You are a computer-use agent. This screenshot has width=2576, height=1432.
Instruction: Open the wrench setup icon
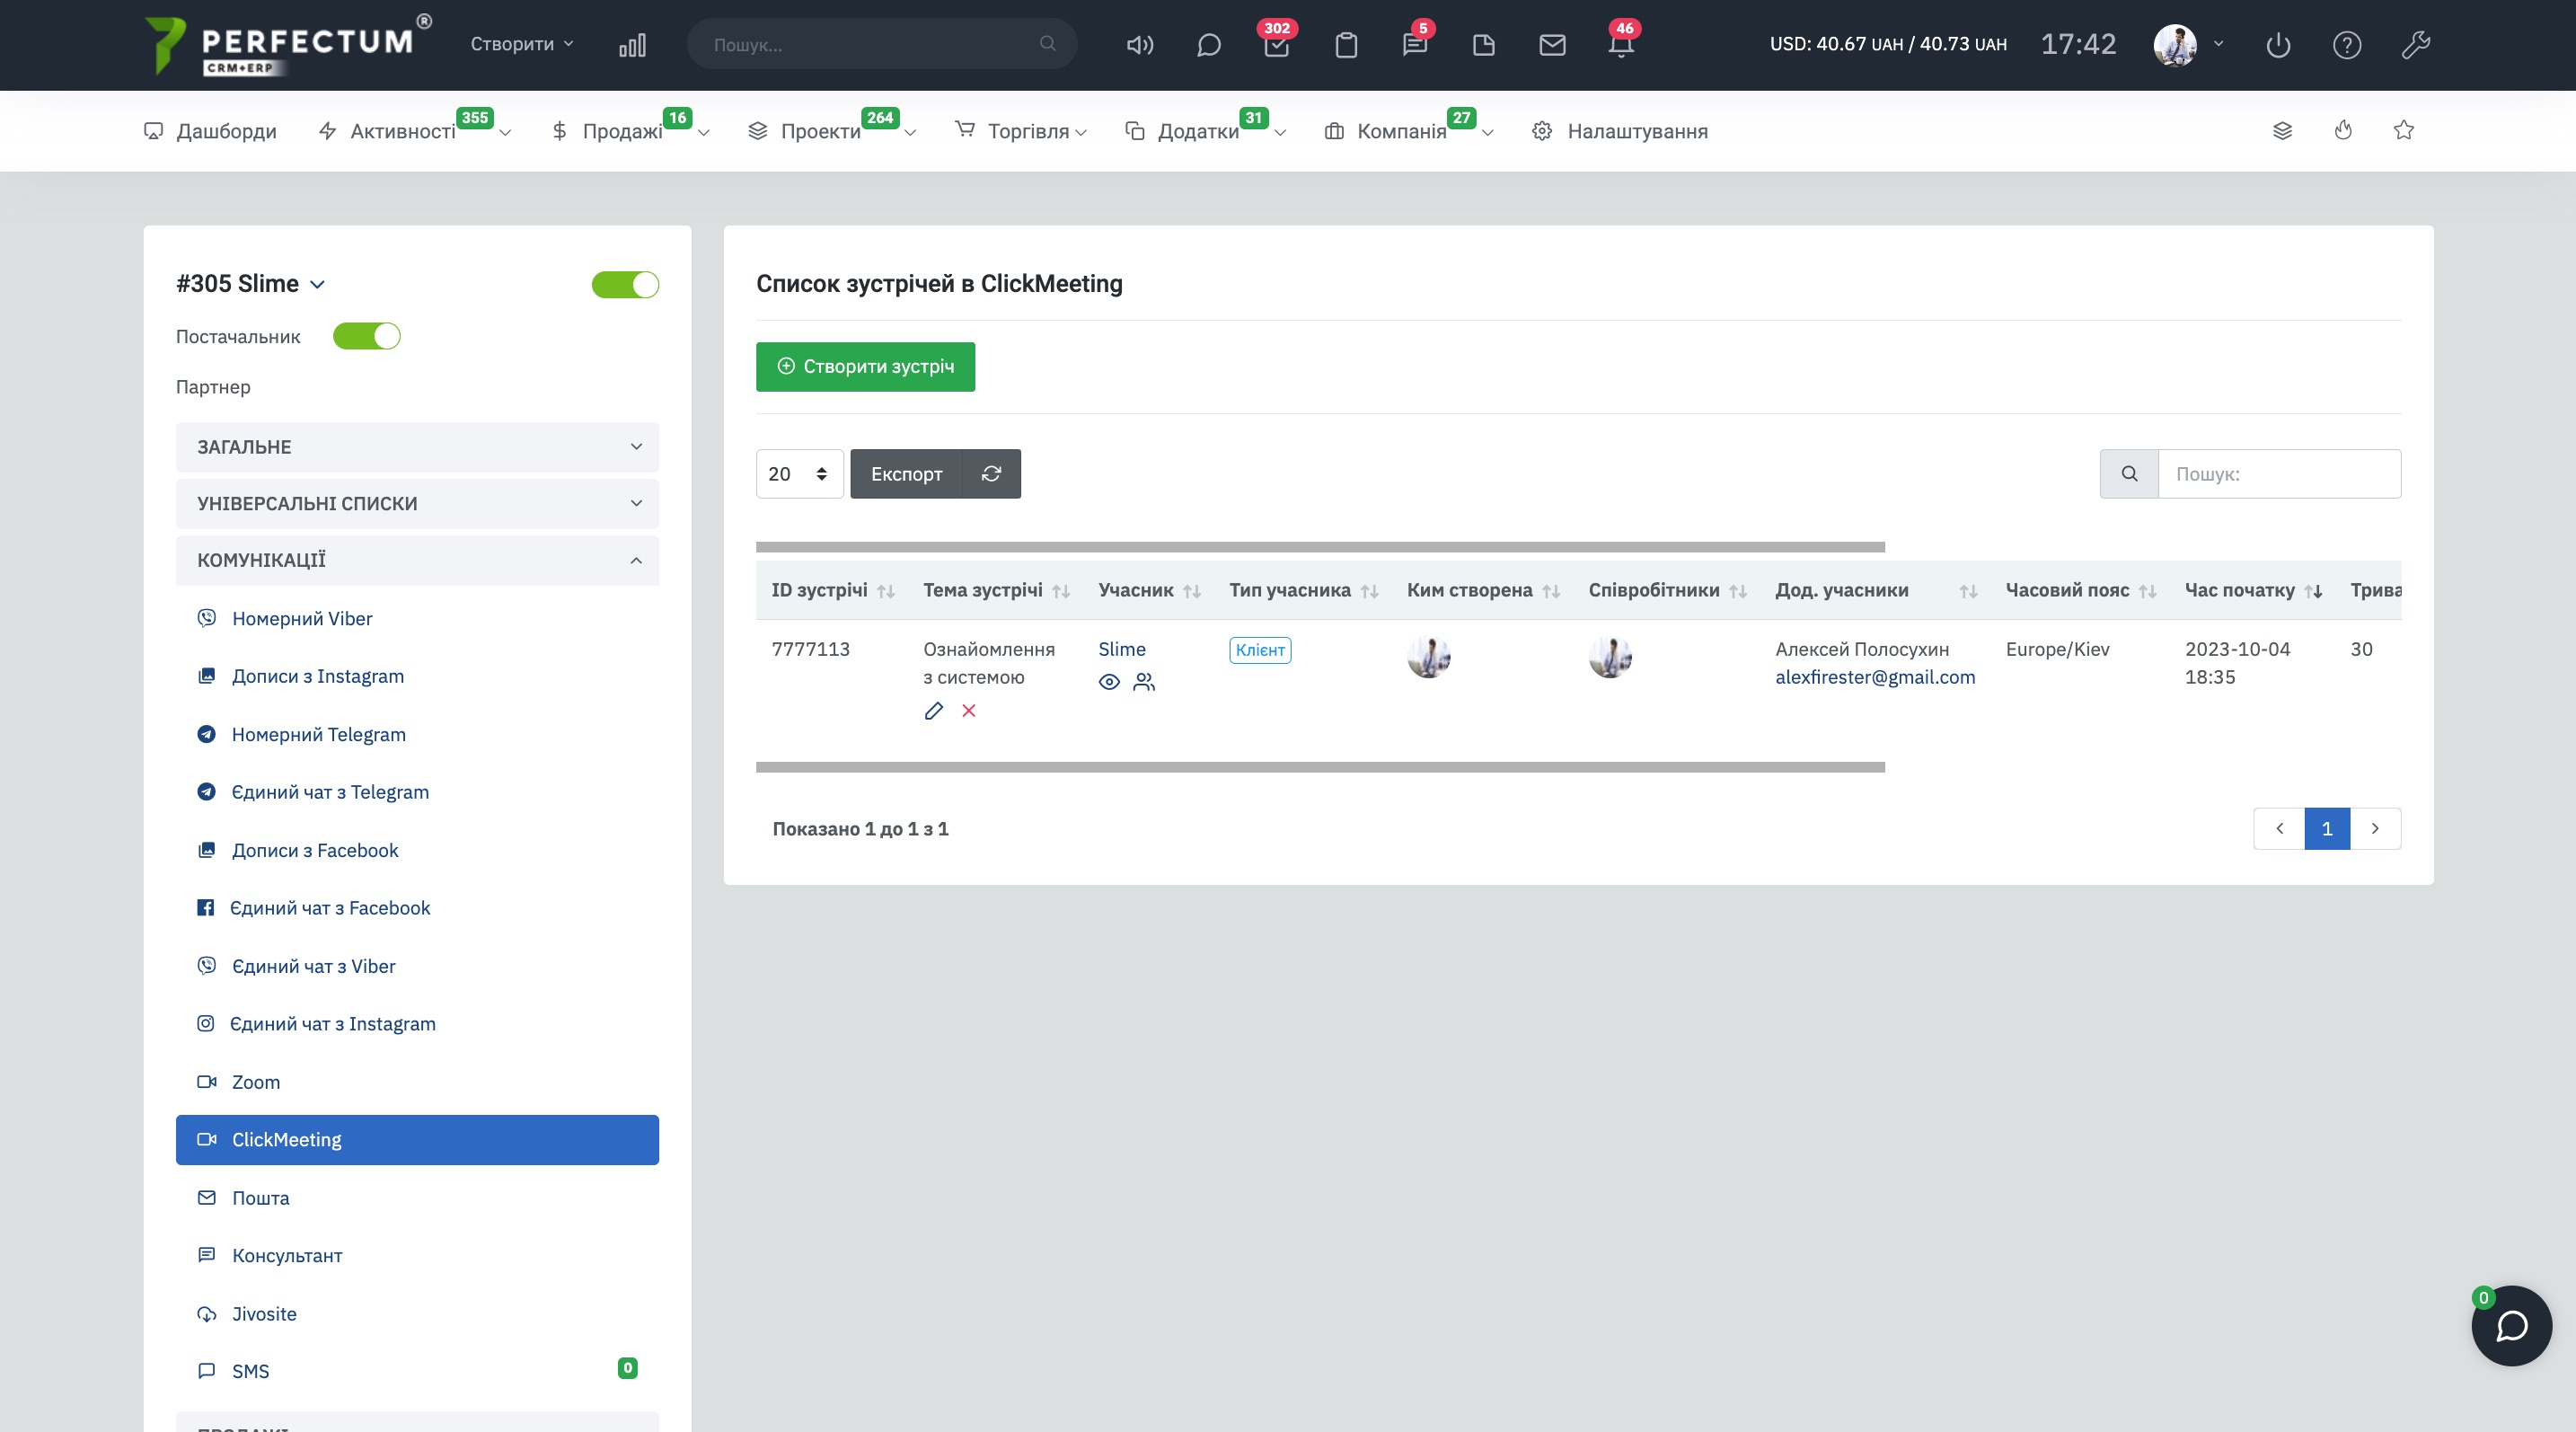2415,45
